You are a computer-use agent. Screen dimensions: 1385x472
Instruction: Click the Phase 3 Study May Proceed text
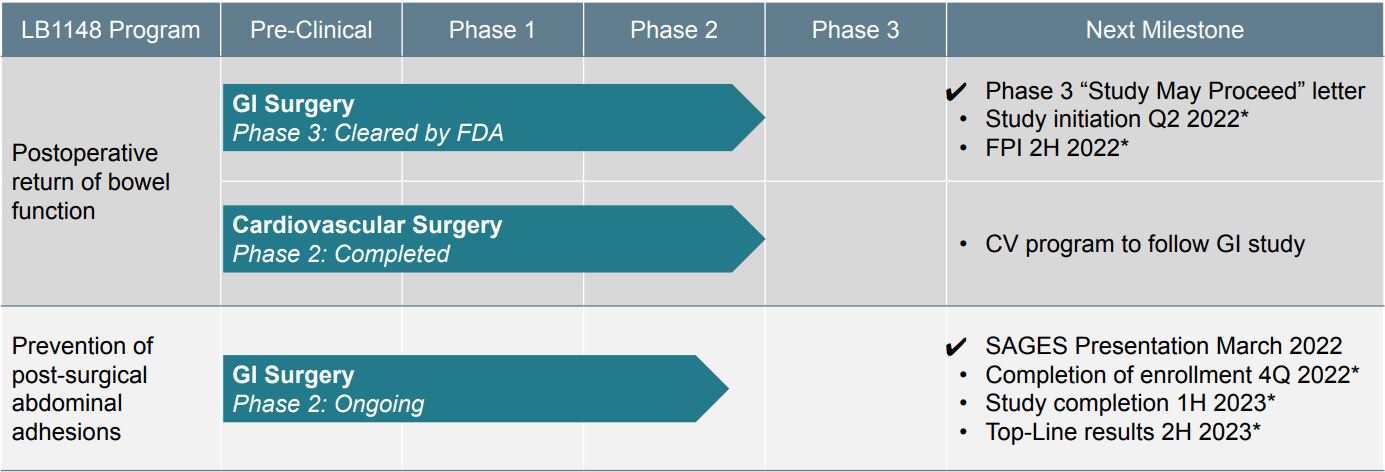[1175, 91]
